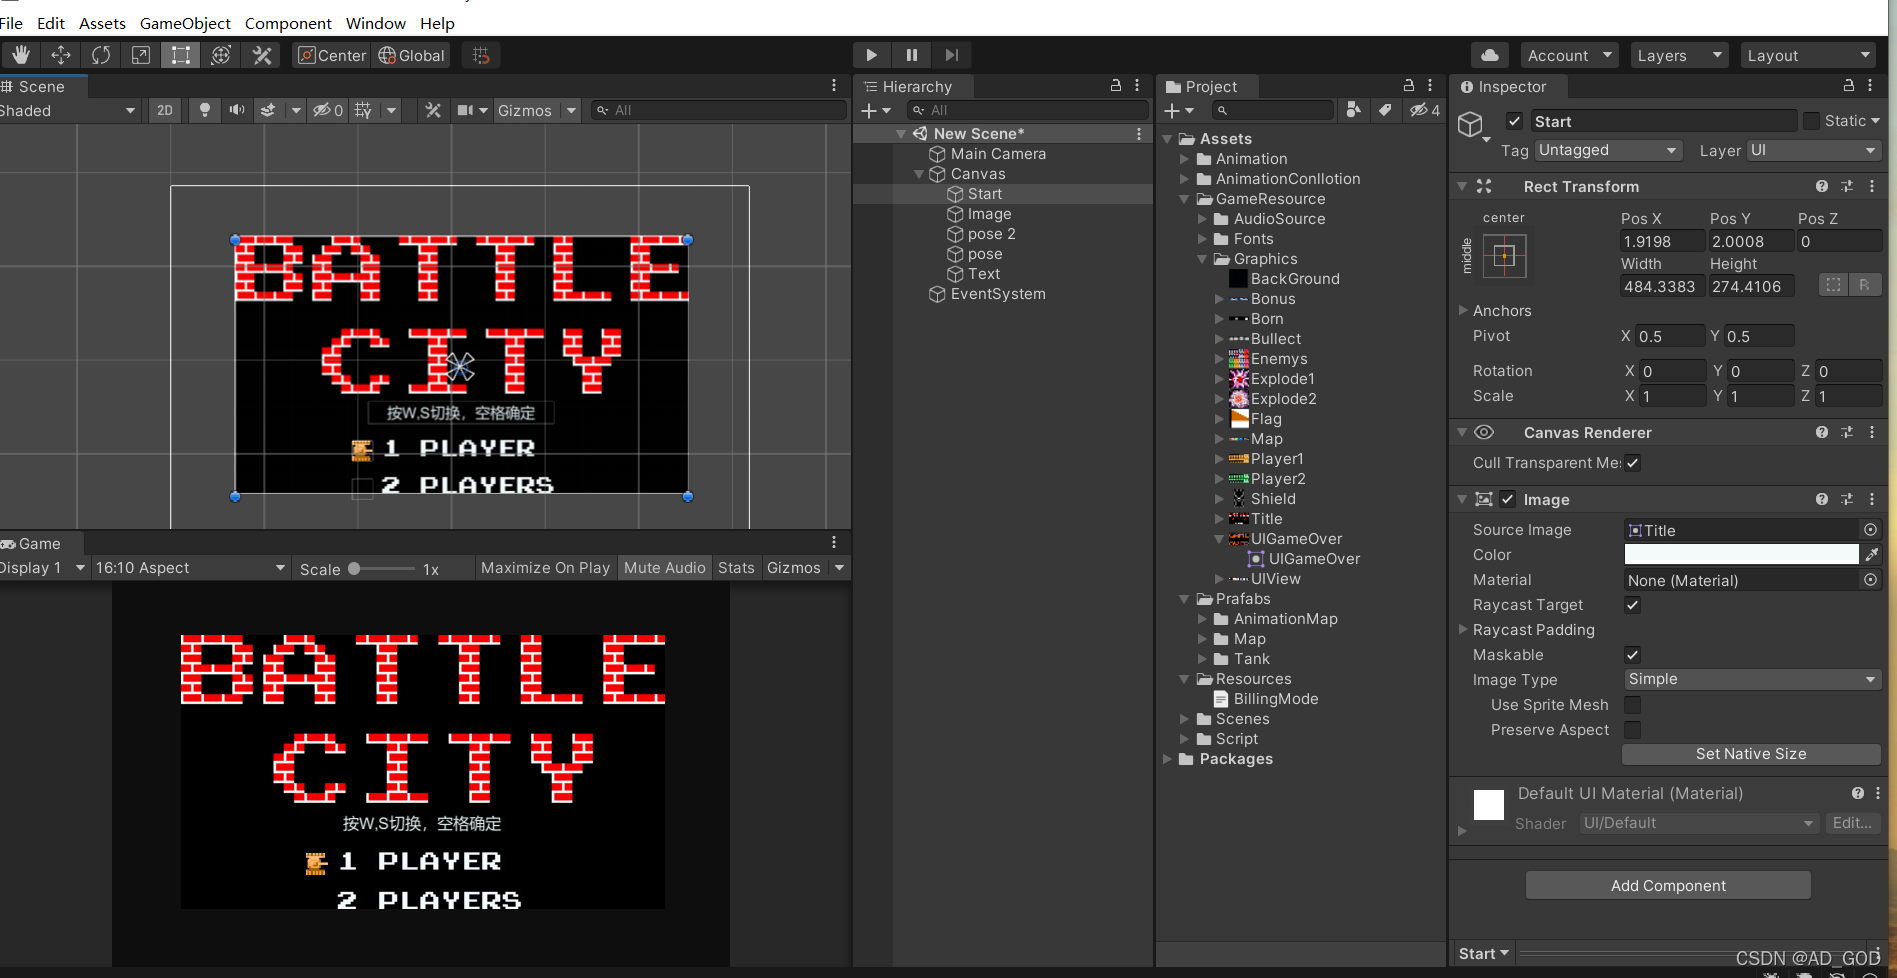
Task: Toggle Maskable checkbox
Action: [x=1632, y=655]
